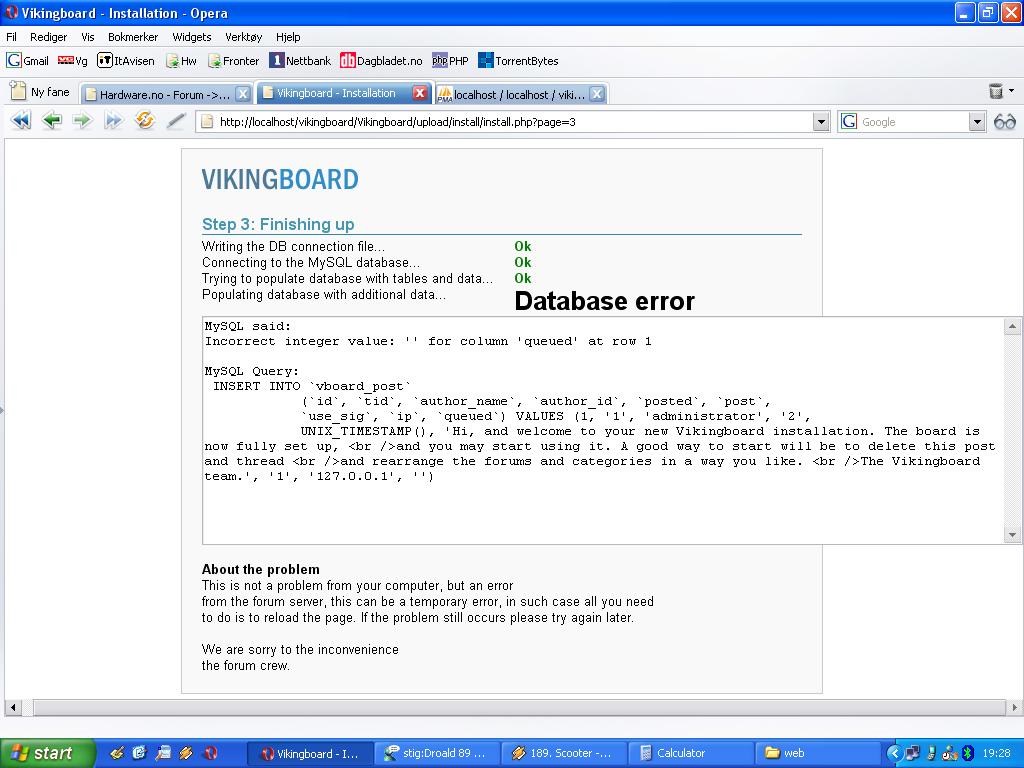Close the Vikingboard Installation tab

click(420, 93)
